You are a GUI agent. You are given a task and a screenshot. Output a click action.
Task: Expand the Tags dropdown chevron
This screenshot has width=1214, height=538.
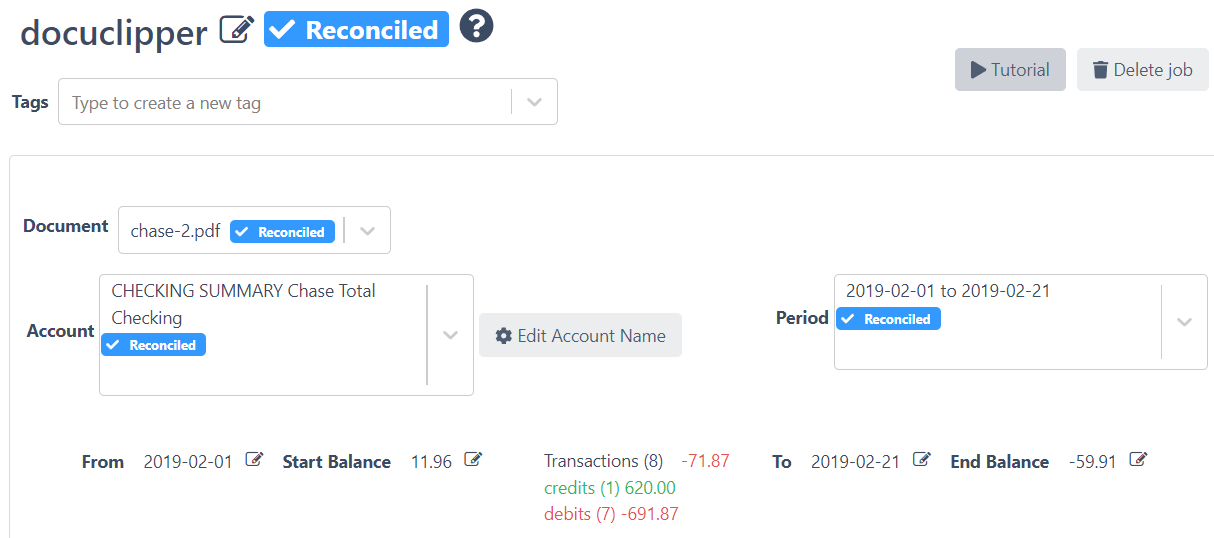click(535, 102)
